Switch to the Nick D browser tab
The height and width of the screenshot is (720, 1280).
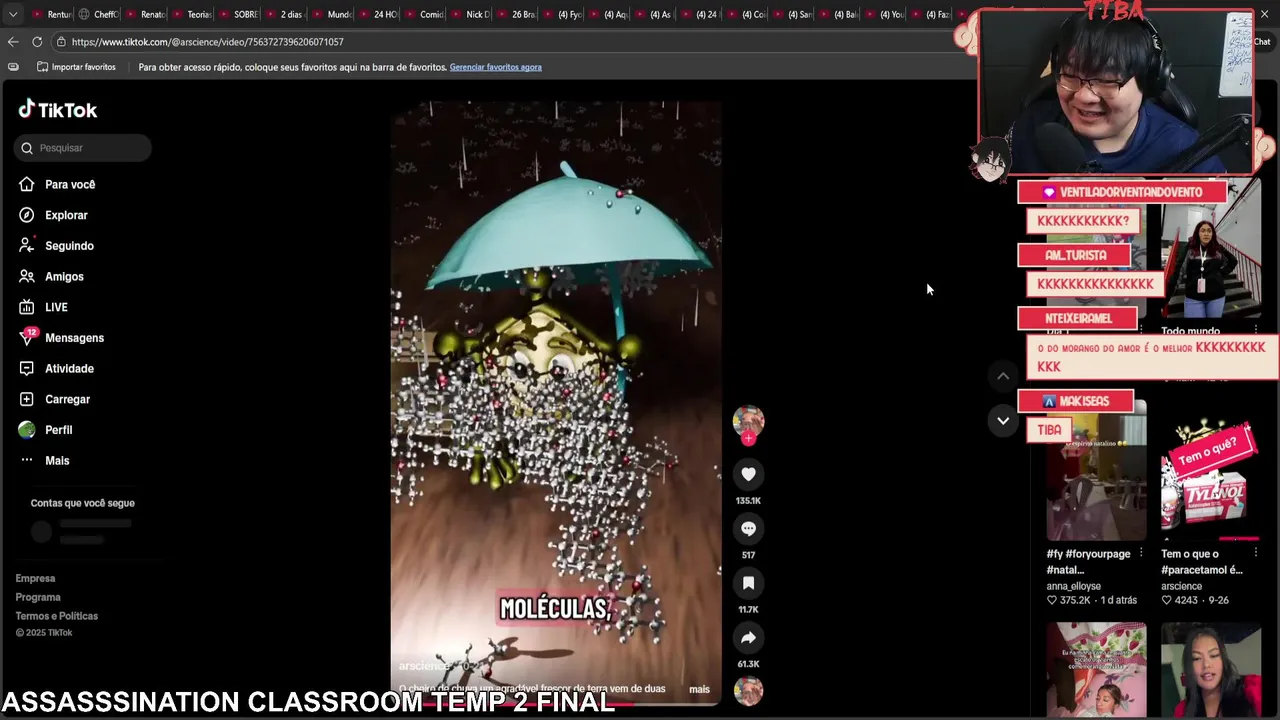click(471, 14)
